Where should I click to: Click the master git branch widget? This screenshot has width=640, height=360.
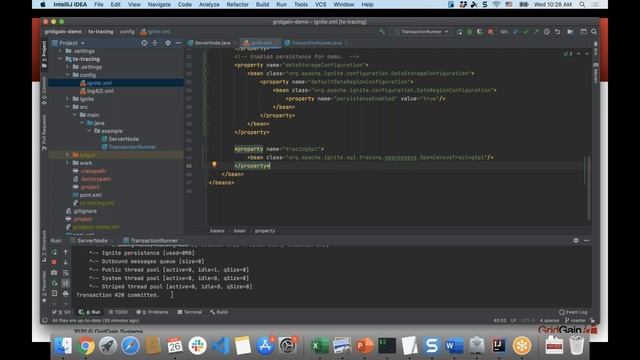[x=576, y=321]
